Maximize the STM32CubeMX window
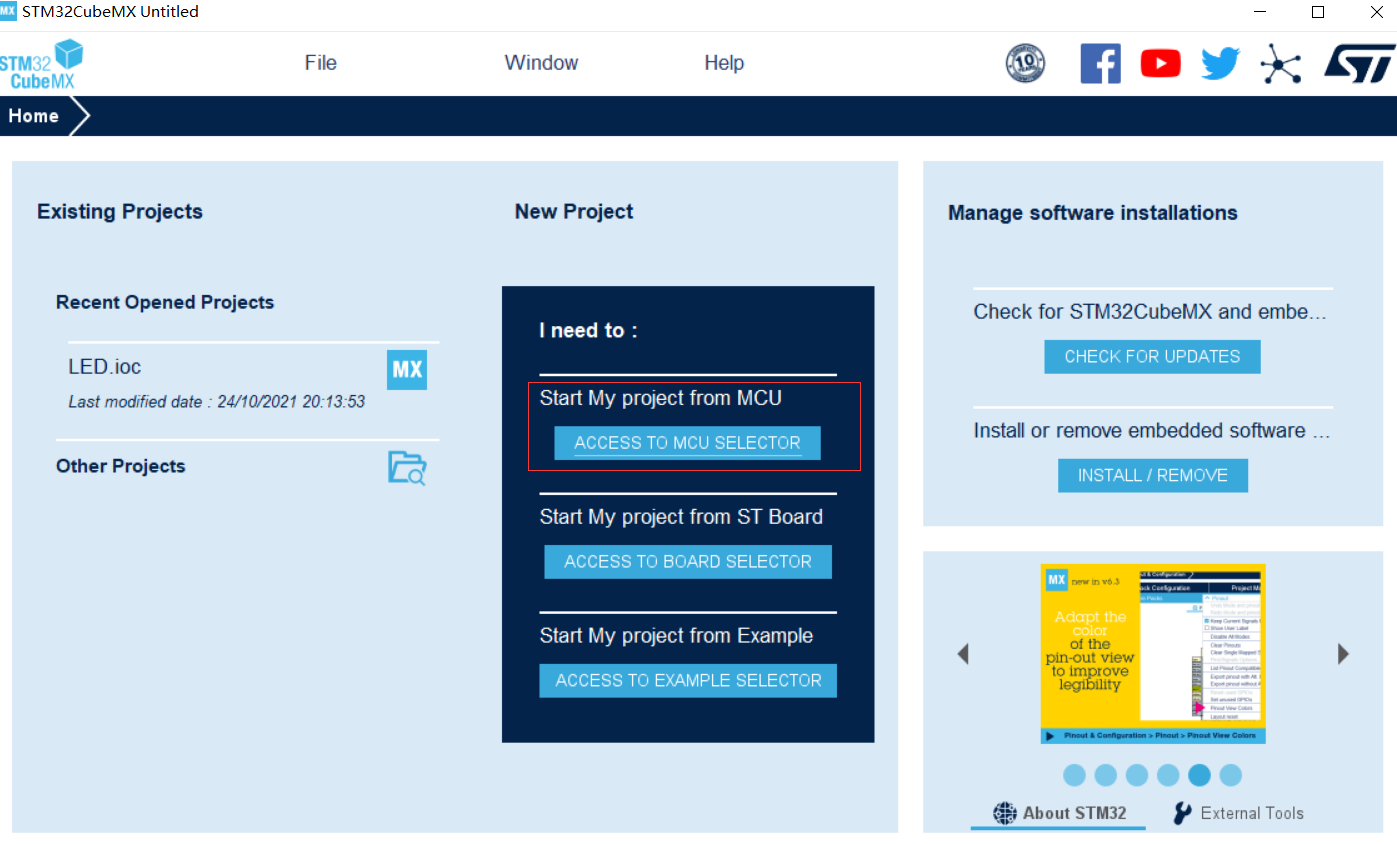This screenshot has height=844, width=1397. (x=1318, y=12)
